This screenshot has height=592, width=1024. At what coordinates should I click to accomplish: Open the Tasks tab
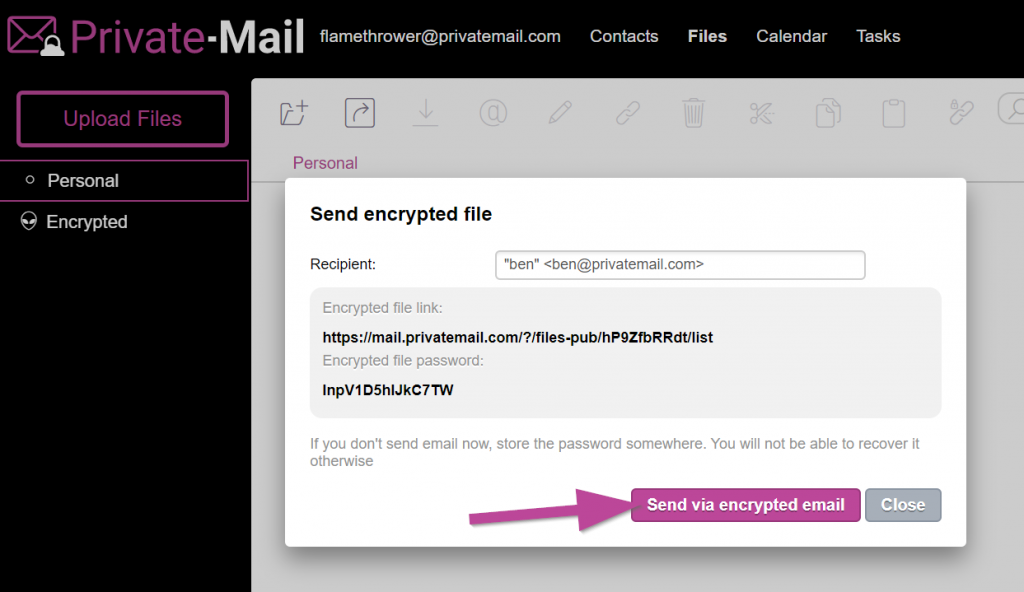pos(878,36)
